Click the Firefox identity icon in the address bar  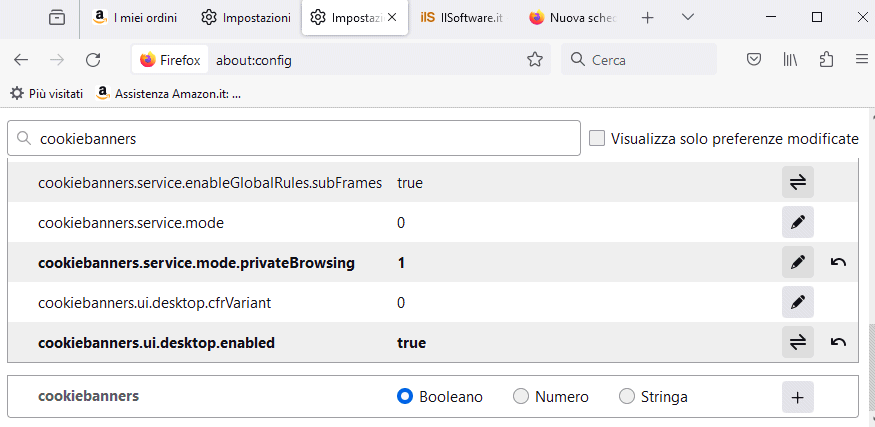170,60
